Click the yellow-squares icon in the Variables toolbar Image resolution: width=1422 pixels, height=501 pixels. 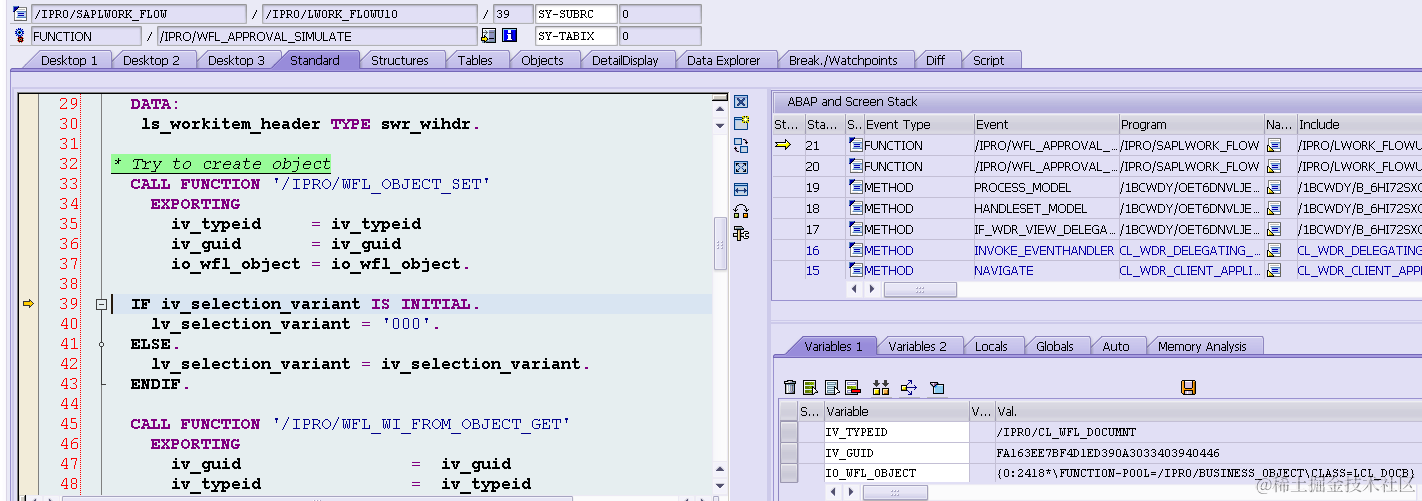881,387
